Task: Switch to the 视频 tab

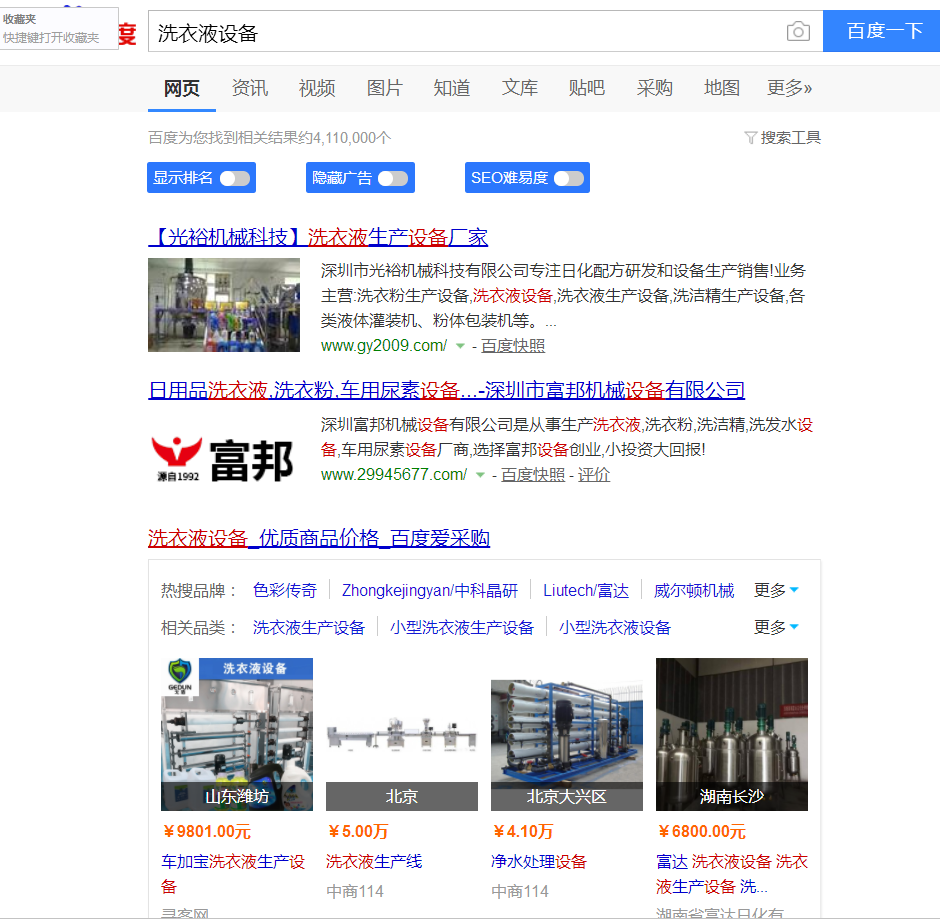Action: [x=317, y=88]
